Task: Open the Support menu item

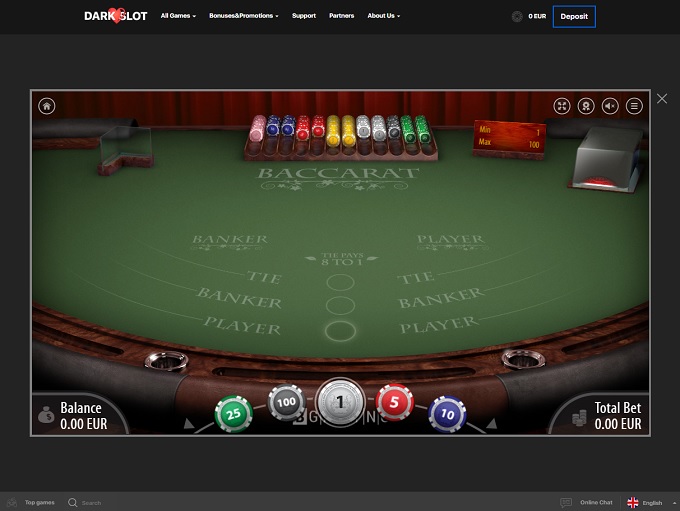Action: pyautogui.click(x=304, y=16)
